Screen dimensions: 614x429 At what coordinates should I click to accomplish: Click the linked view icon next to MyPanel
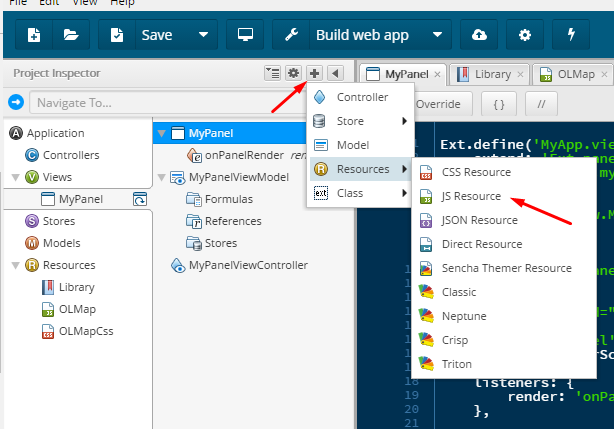(x=140, y=199)
